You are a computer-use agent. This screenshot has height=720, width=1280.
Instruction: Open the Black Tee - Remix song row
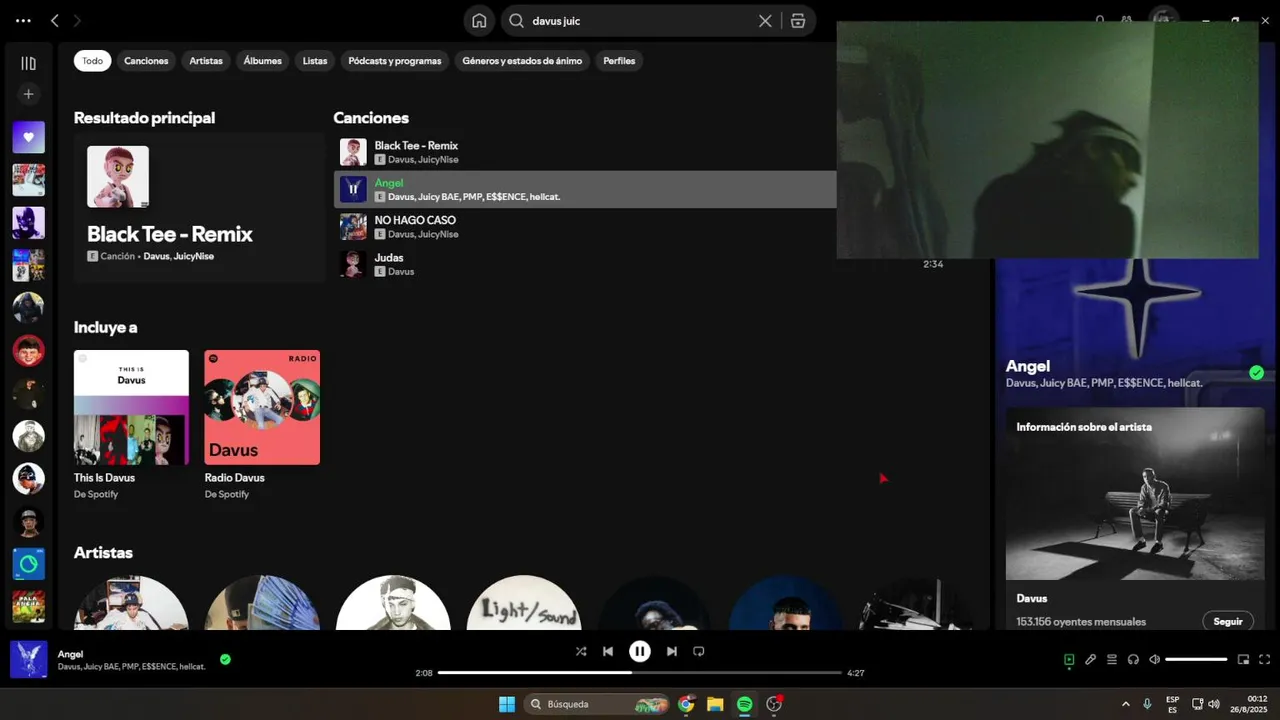click(x=585, y=152)
